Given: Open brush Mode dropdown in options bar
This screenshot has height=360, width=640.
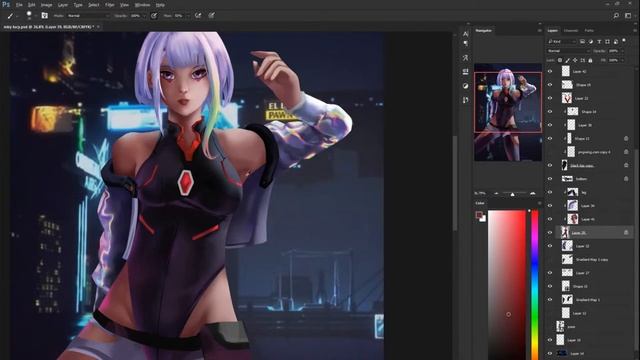Looking at the screenshot, I should [88, 16].
